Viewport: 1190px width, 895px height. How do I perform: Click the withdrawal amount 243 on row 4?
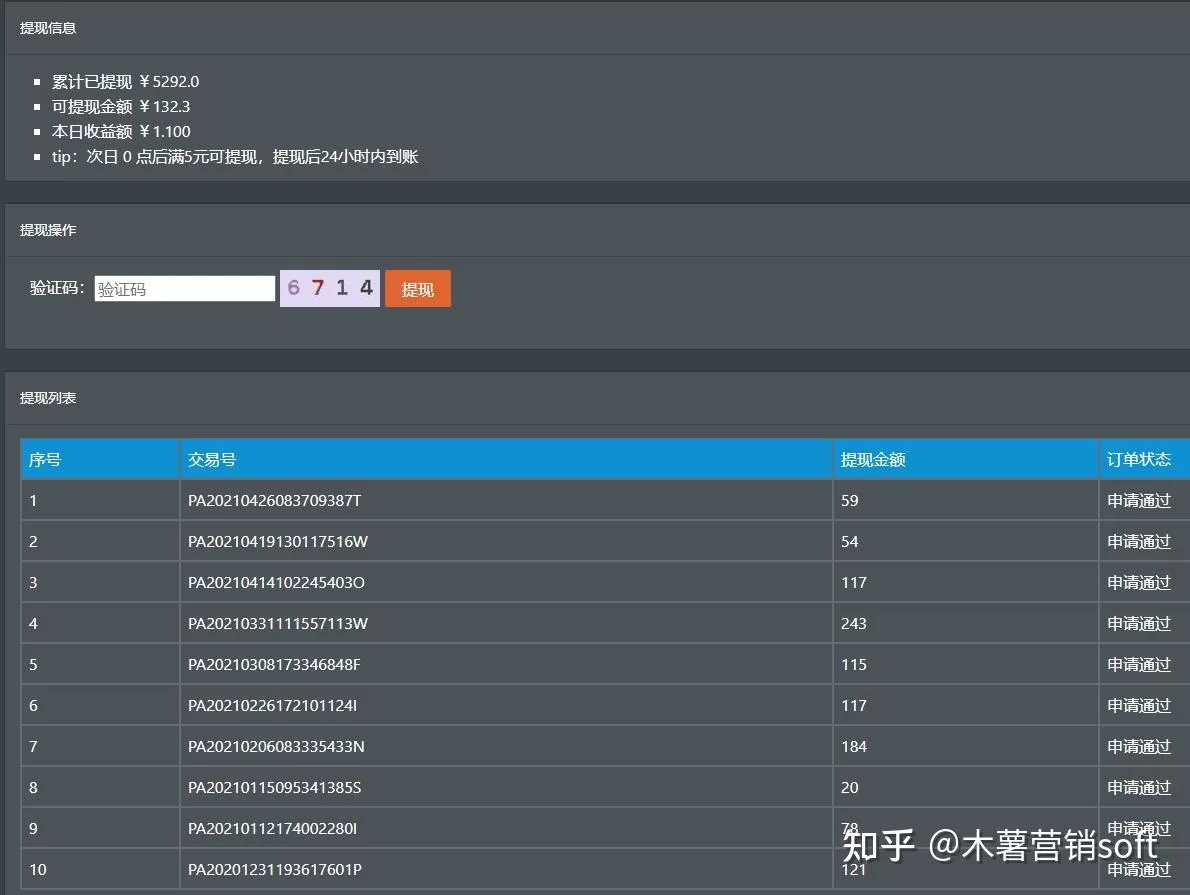point(854,623)
